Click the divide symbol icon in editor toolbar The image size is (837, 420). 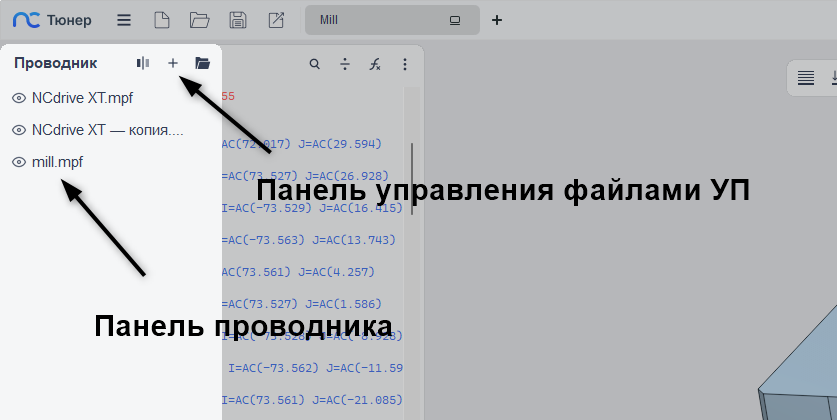[345, 64]
